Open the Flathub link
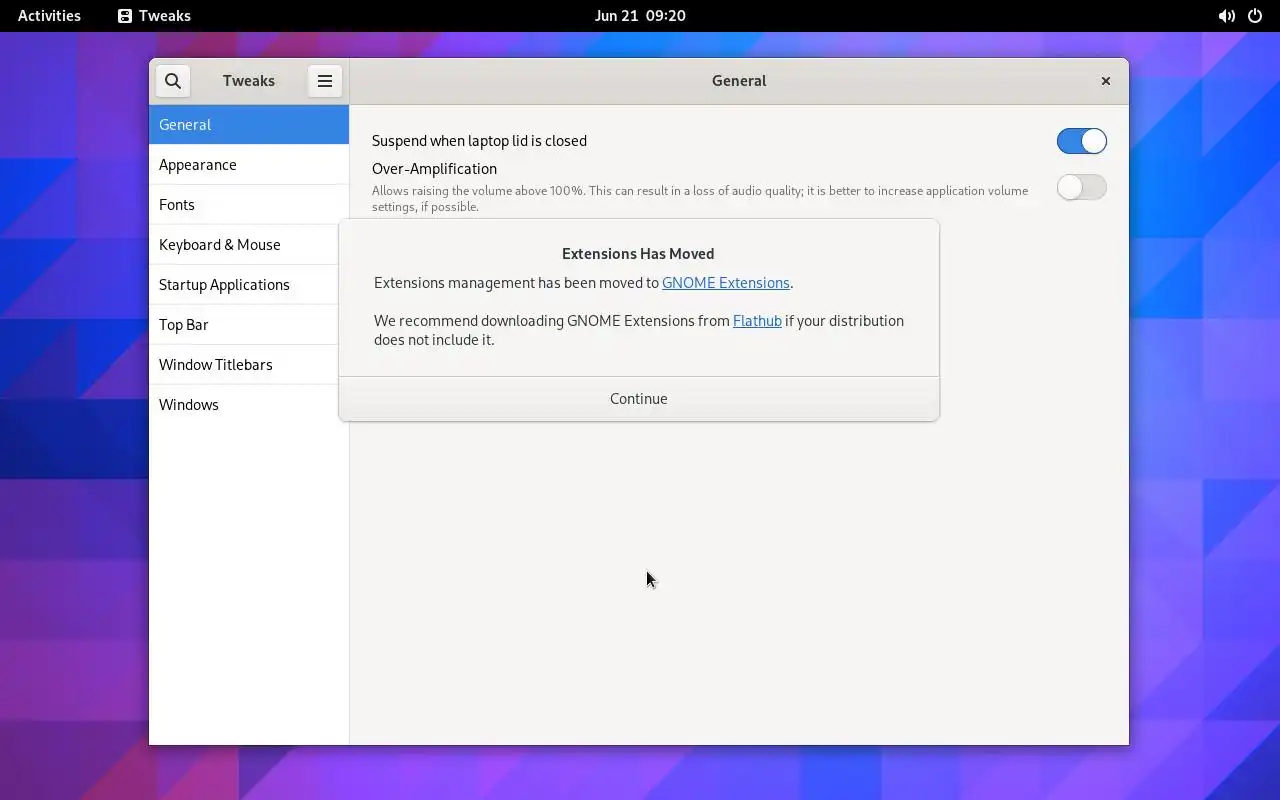Image resolution: width=1280 pixels, height=800 pixels. 757,321
